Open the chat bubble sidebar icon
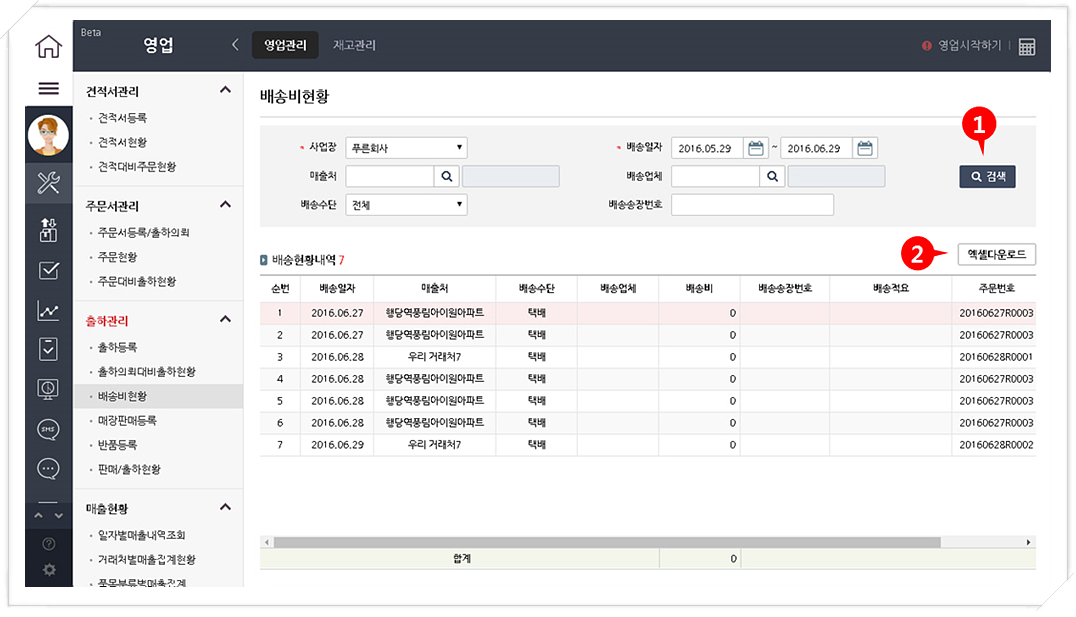This screenshot has height=617, width=1076. pyautogui.click(x=48, y=469)
